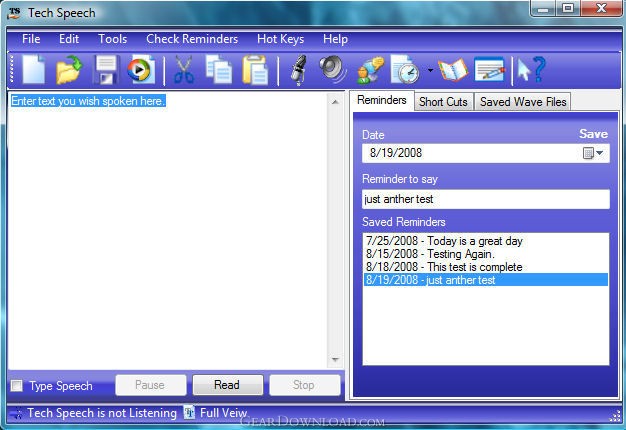Click the Paste clipboard icon
This screenshot has height=430, width=626.
(x=255, y=70)
